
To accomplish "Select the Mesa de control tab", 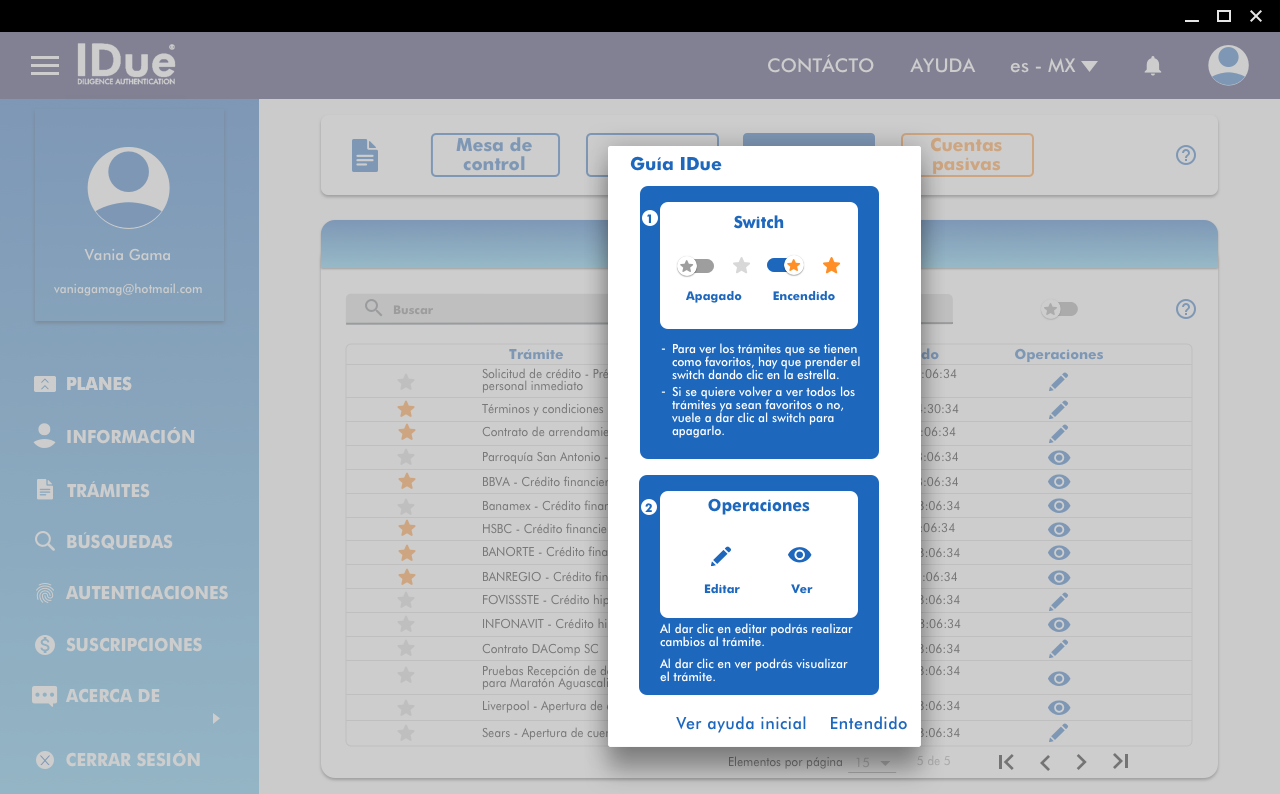I will point(495,155).
